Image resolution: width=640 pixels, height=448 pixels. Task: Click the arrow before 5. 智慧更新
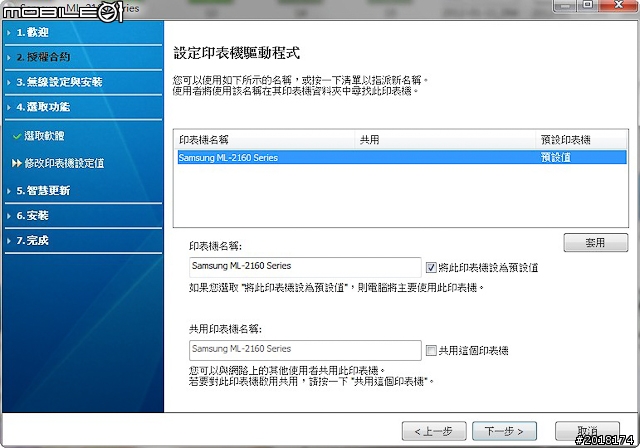click(9, 191)
